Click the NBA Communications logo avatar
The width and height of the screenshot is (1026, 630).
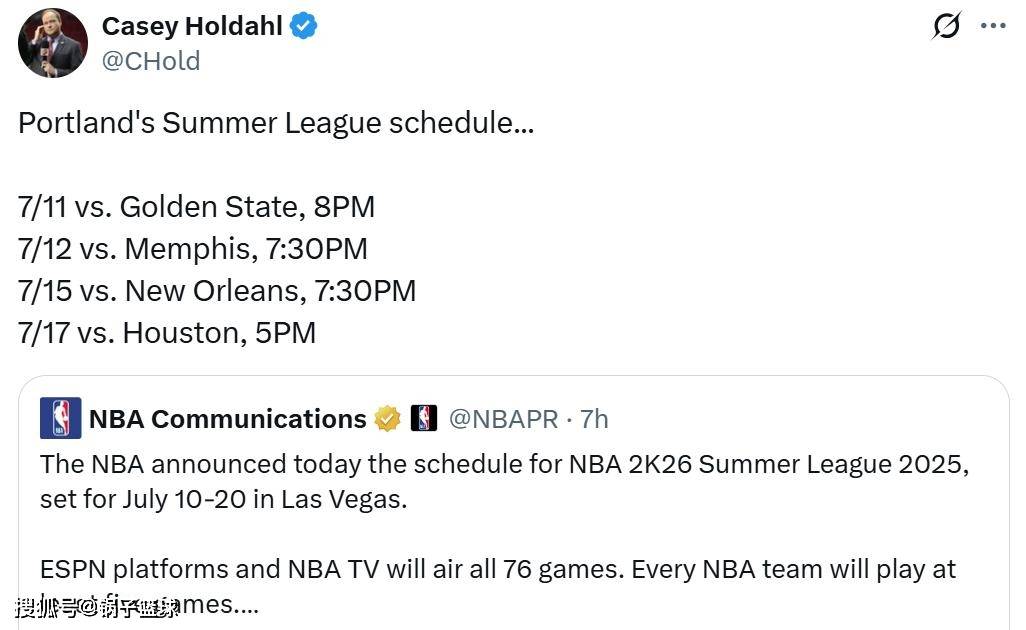[60, 418]
